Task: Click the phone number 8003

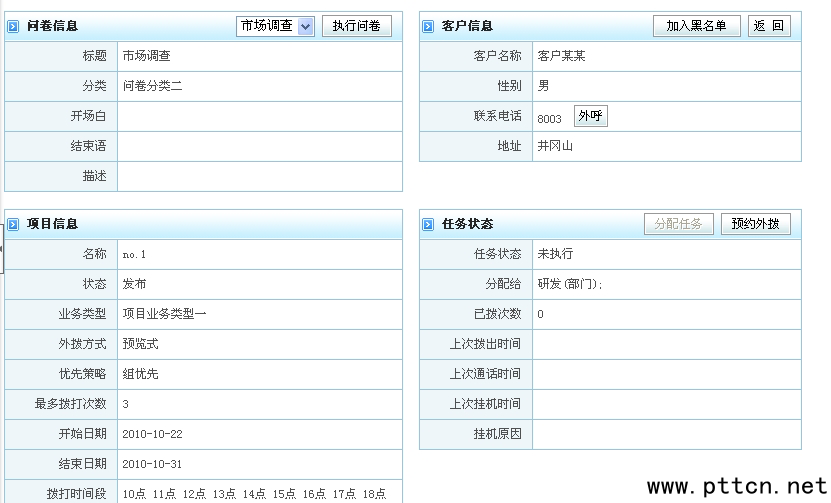Action: click(549, 118)
